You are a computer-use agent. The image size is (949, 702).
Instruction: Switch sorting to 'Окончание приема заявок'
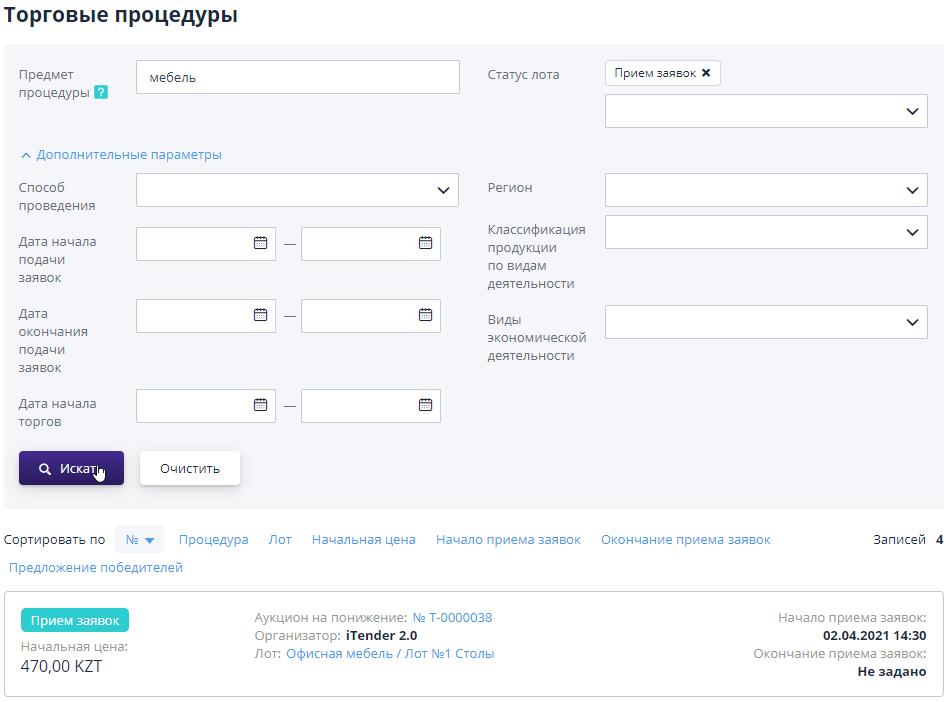click(685, 539)
